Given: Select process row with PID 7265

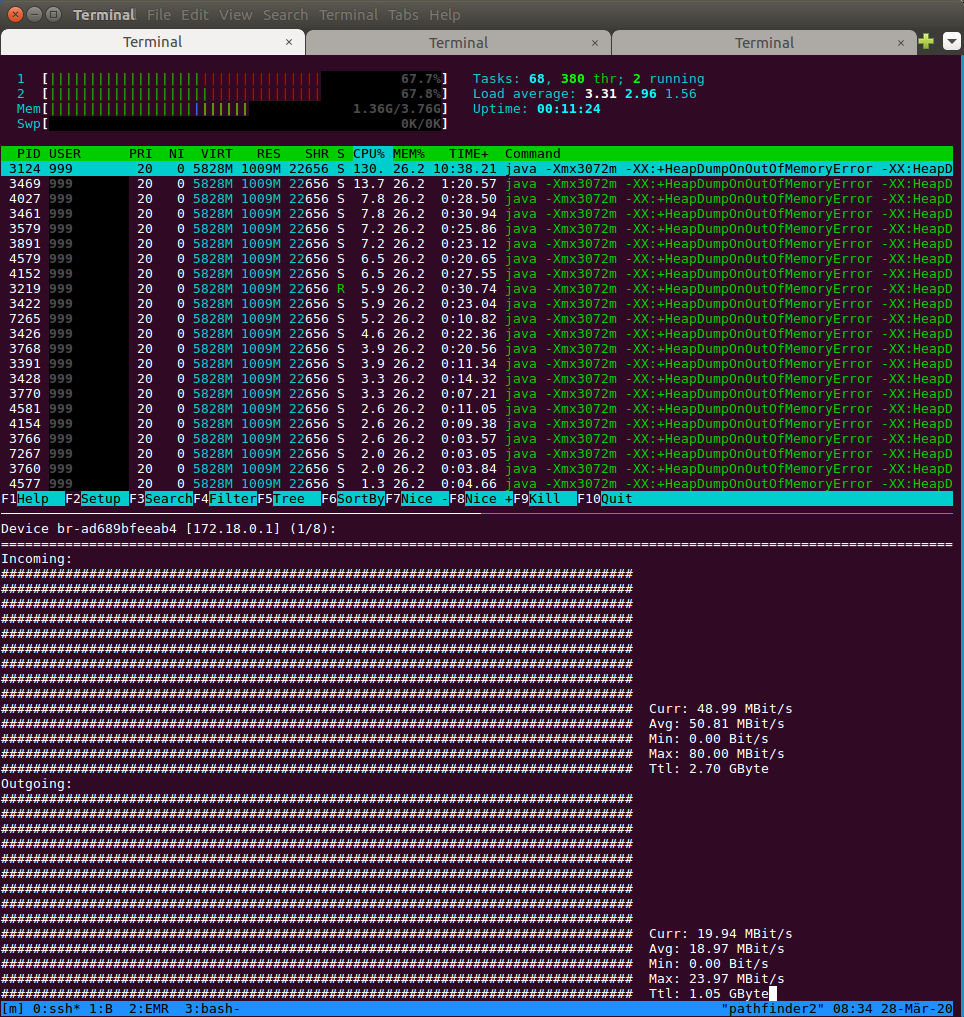Looking at the screenshot, I should click(477, 318).
